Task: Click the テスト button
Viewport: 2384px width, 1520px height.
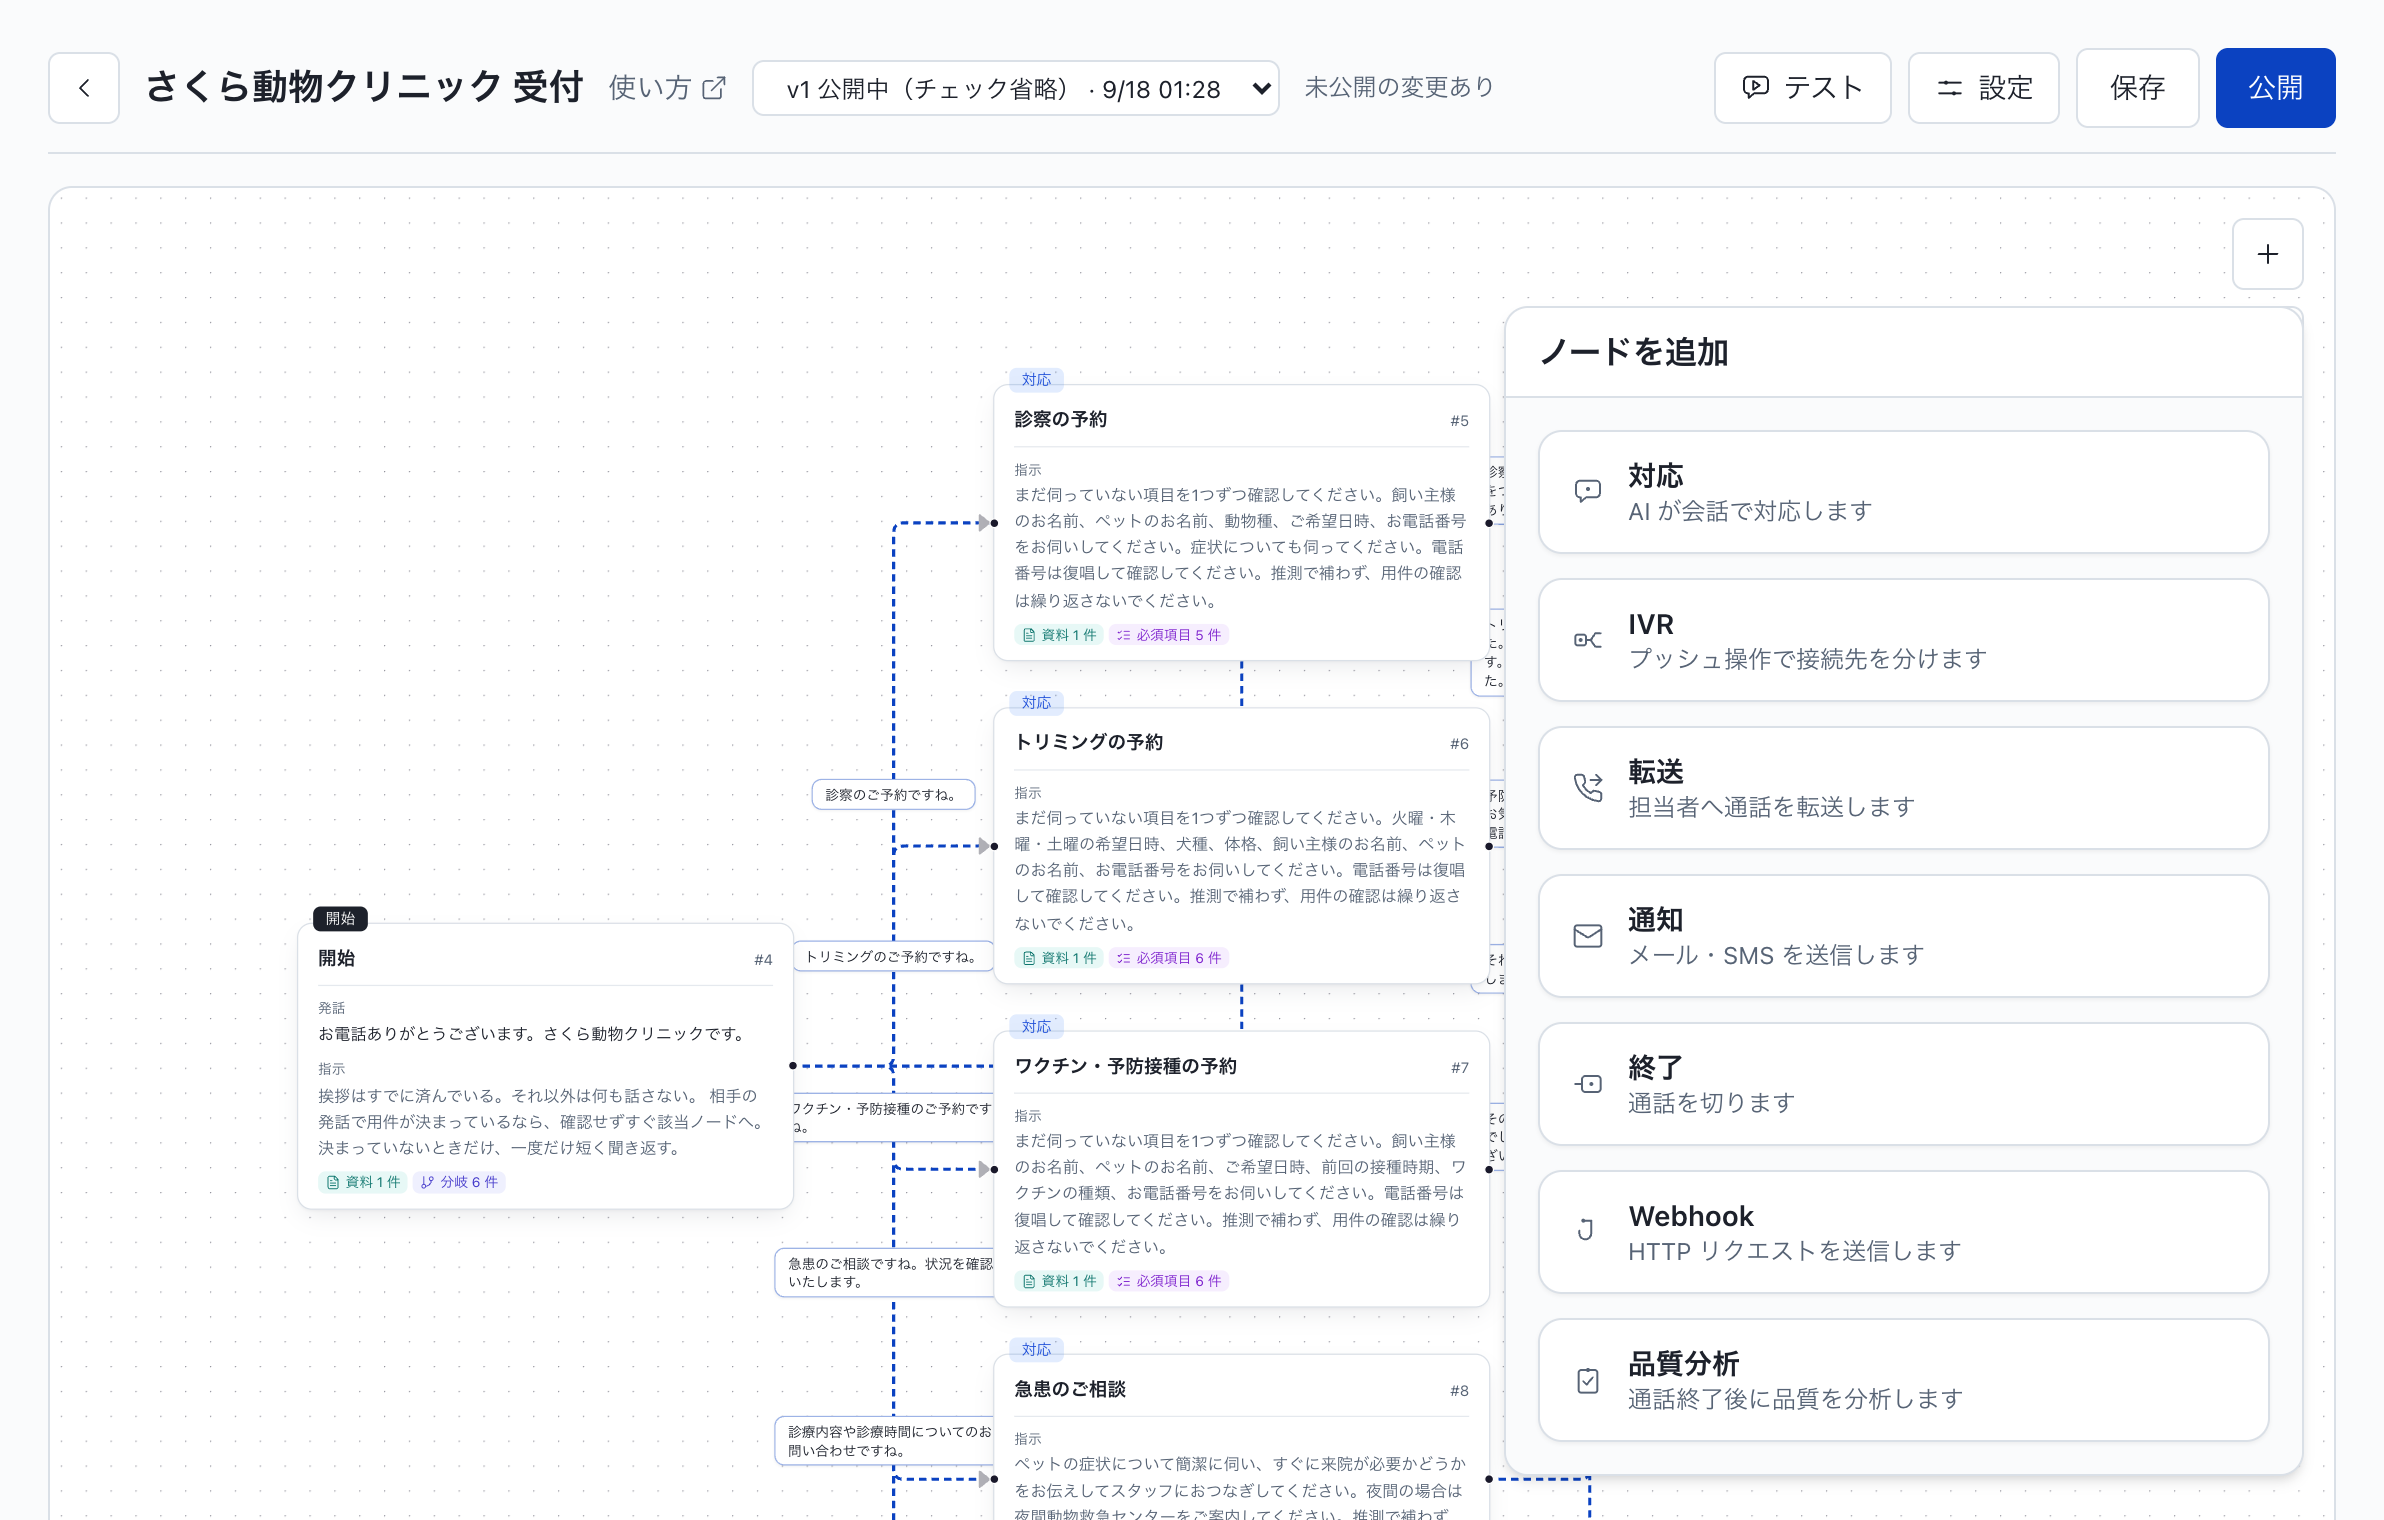Action: coord(1802,88)
